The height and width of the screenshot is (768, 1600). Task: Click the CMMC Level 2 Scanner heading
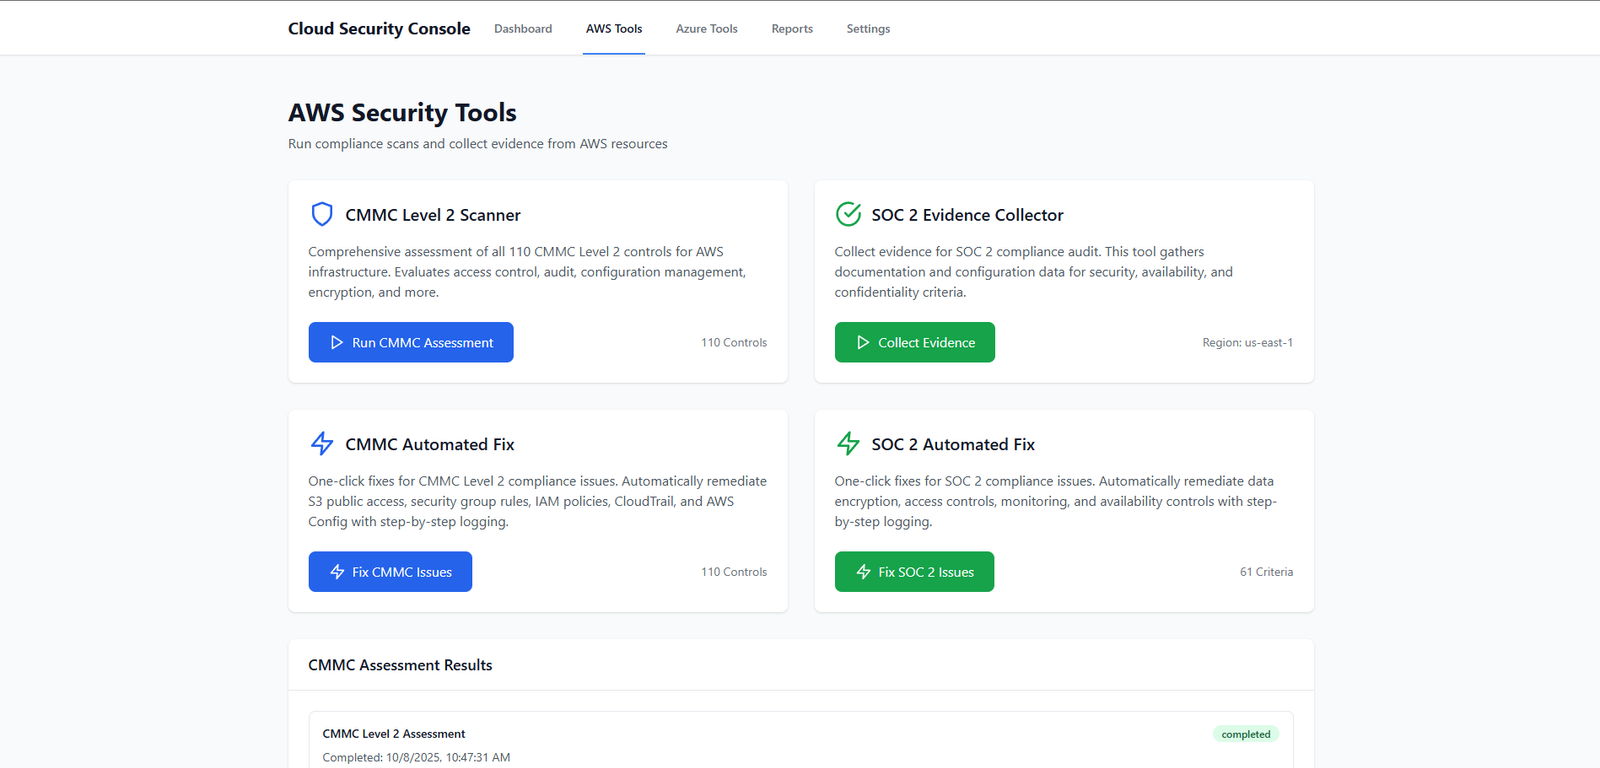[433, 215]
